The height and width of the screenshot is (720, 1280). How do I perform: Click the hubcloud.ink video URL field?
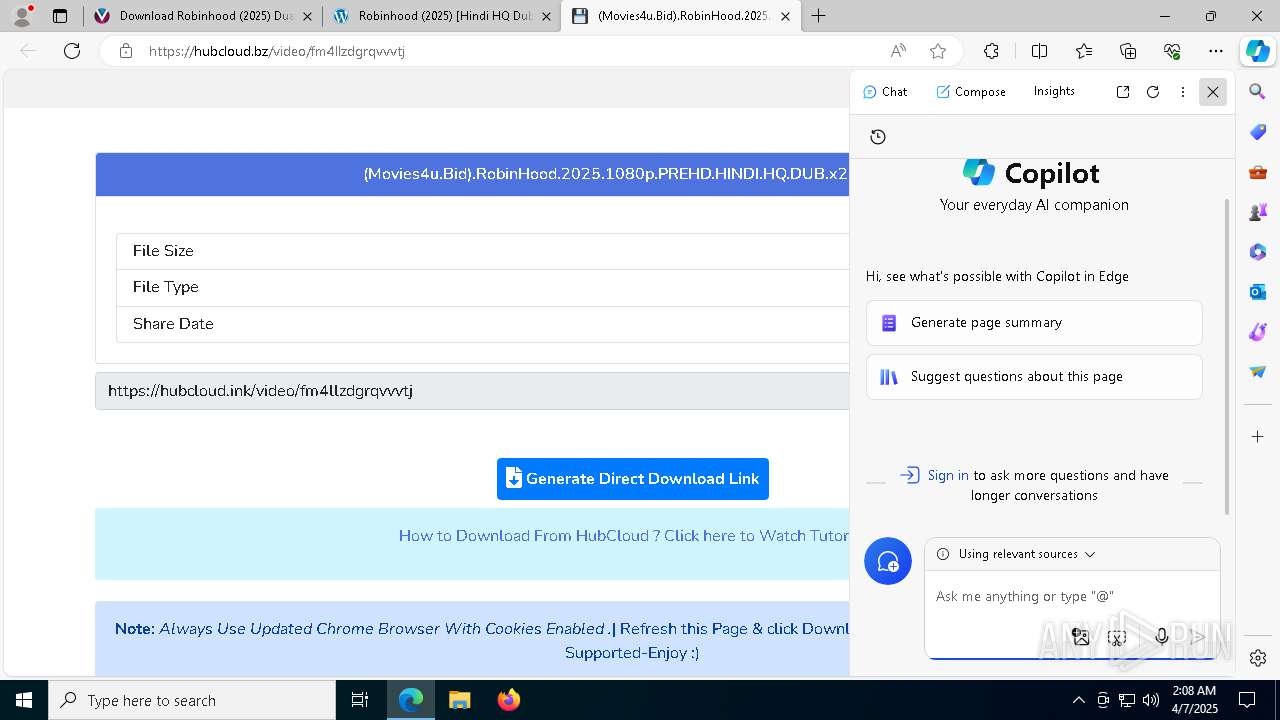tap(472, 391)
